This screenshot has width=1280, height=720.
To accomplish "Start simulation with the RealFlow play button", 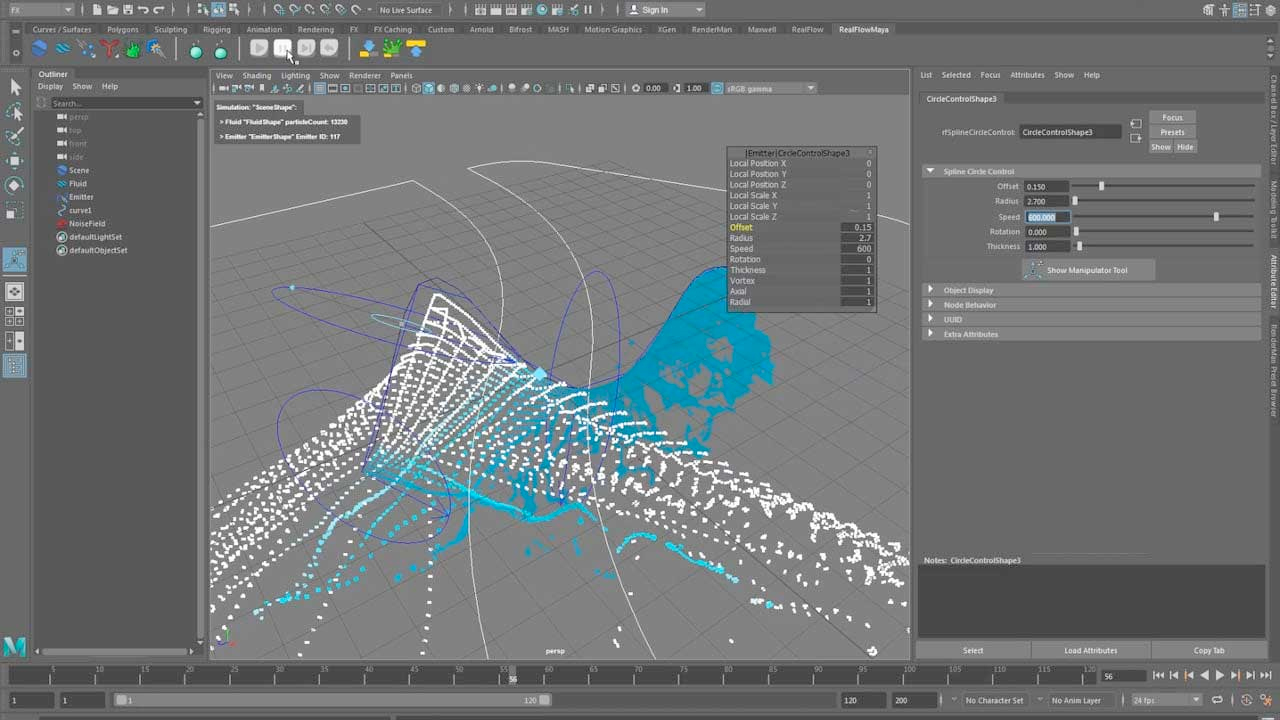I will point(259,48).
